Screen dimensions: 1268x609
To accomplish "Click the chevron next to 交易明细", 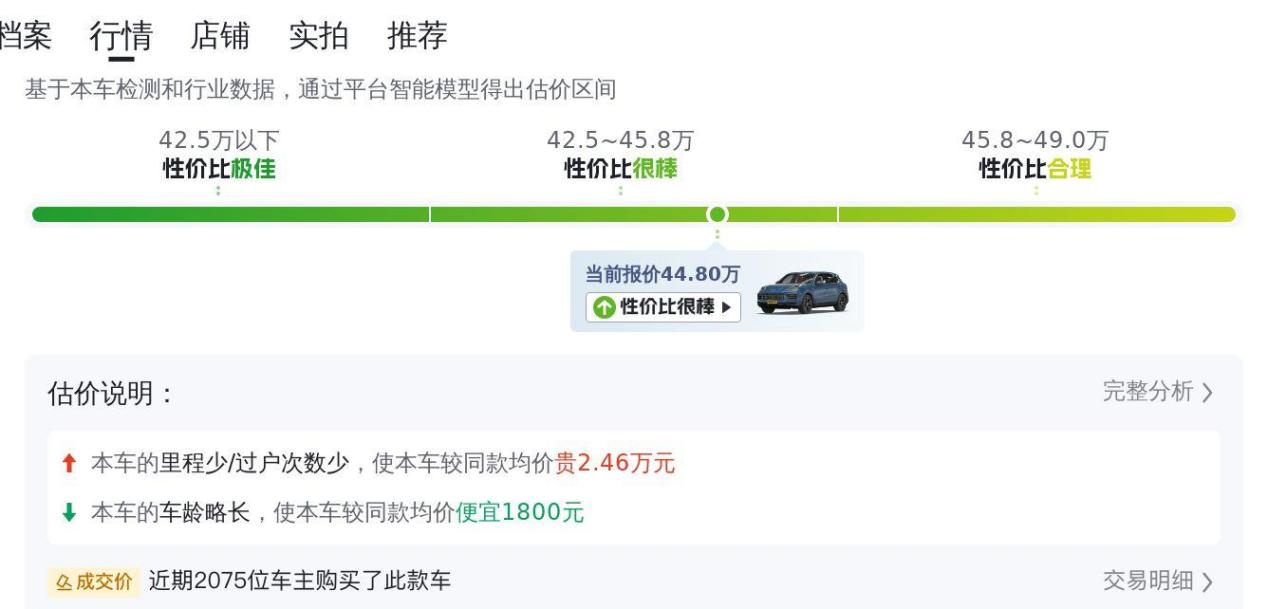I will tap(1207, 582).
